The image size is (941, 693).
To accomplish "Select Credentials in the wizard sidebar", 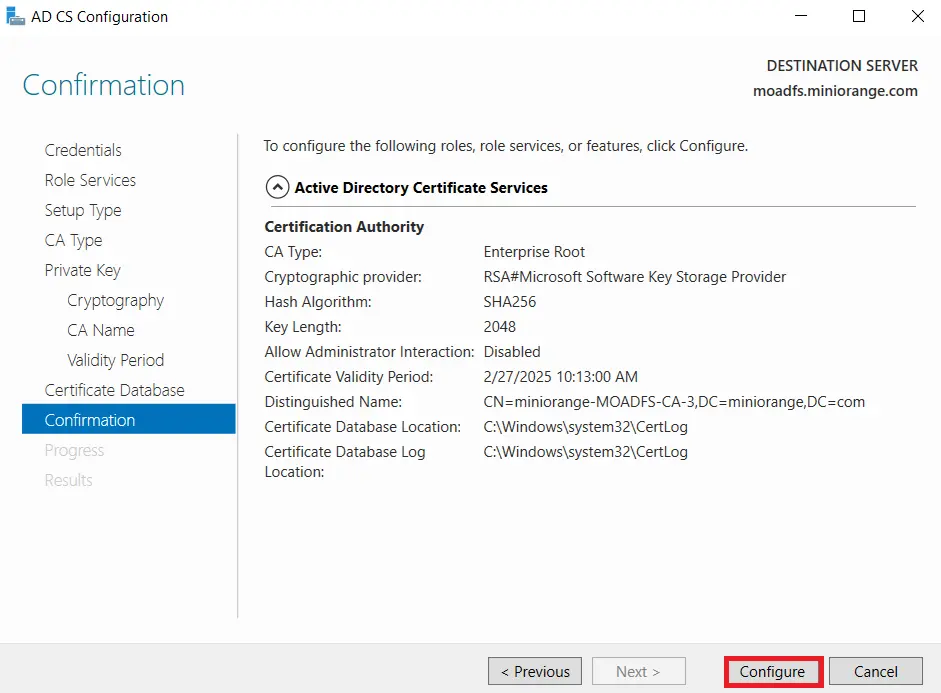I will 83,150.
